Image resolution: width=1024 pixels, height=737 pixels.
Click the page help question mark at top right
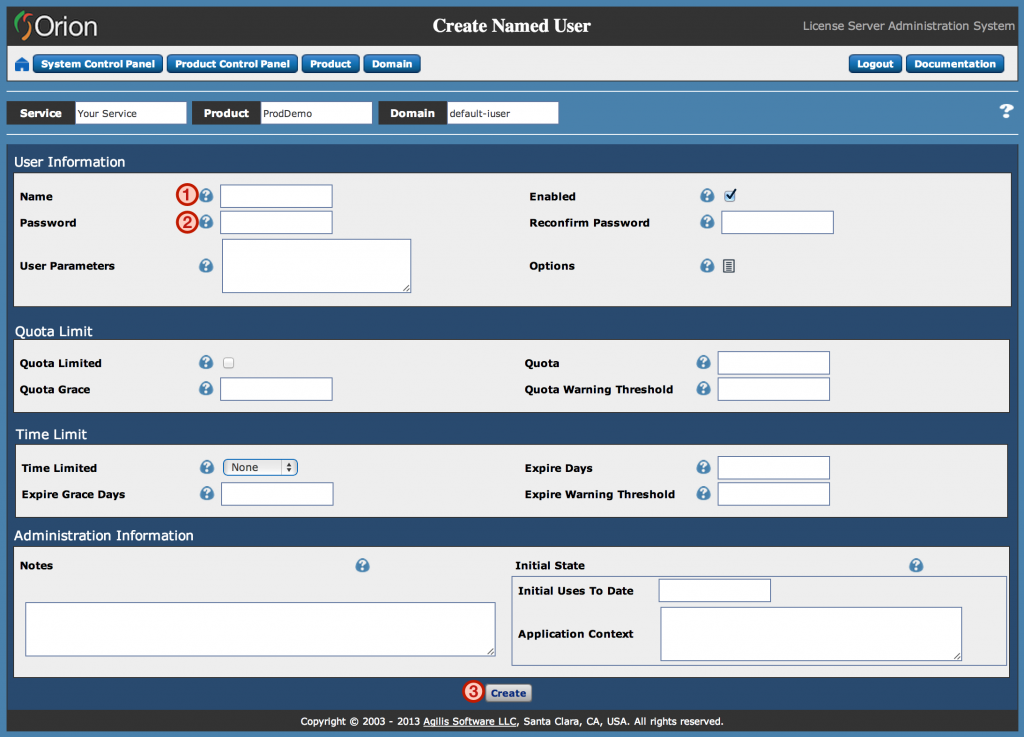tap(1006, 112)
